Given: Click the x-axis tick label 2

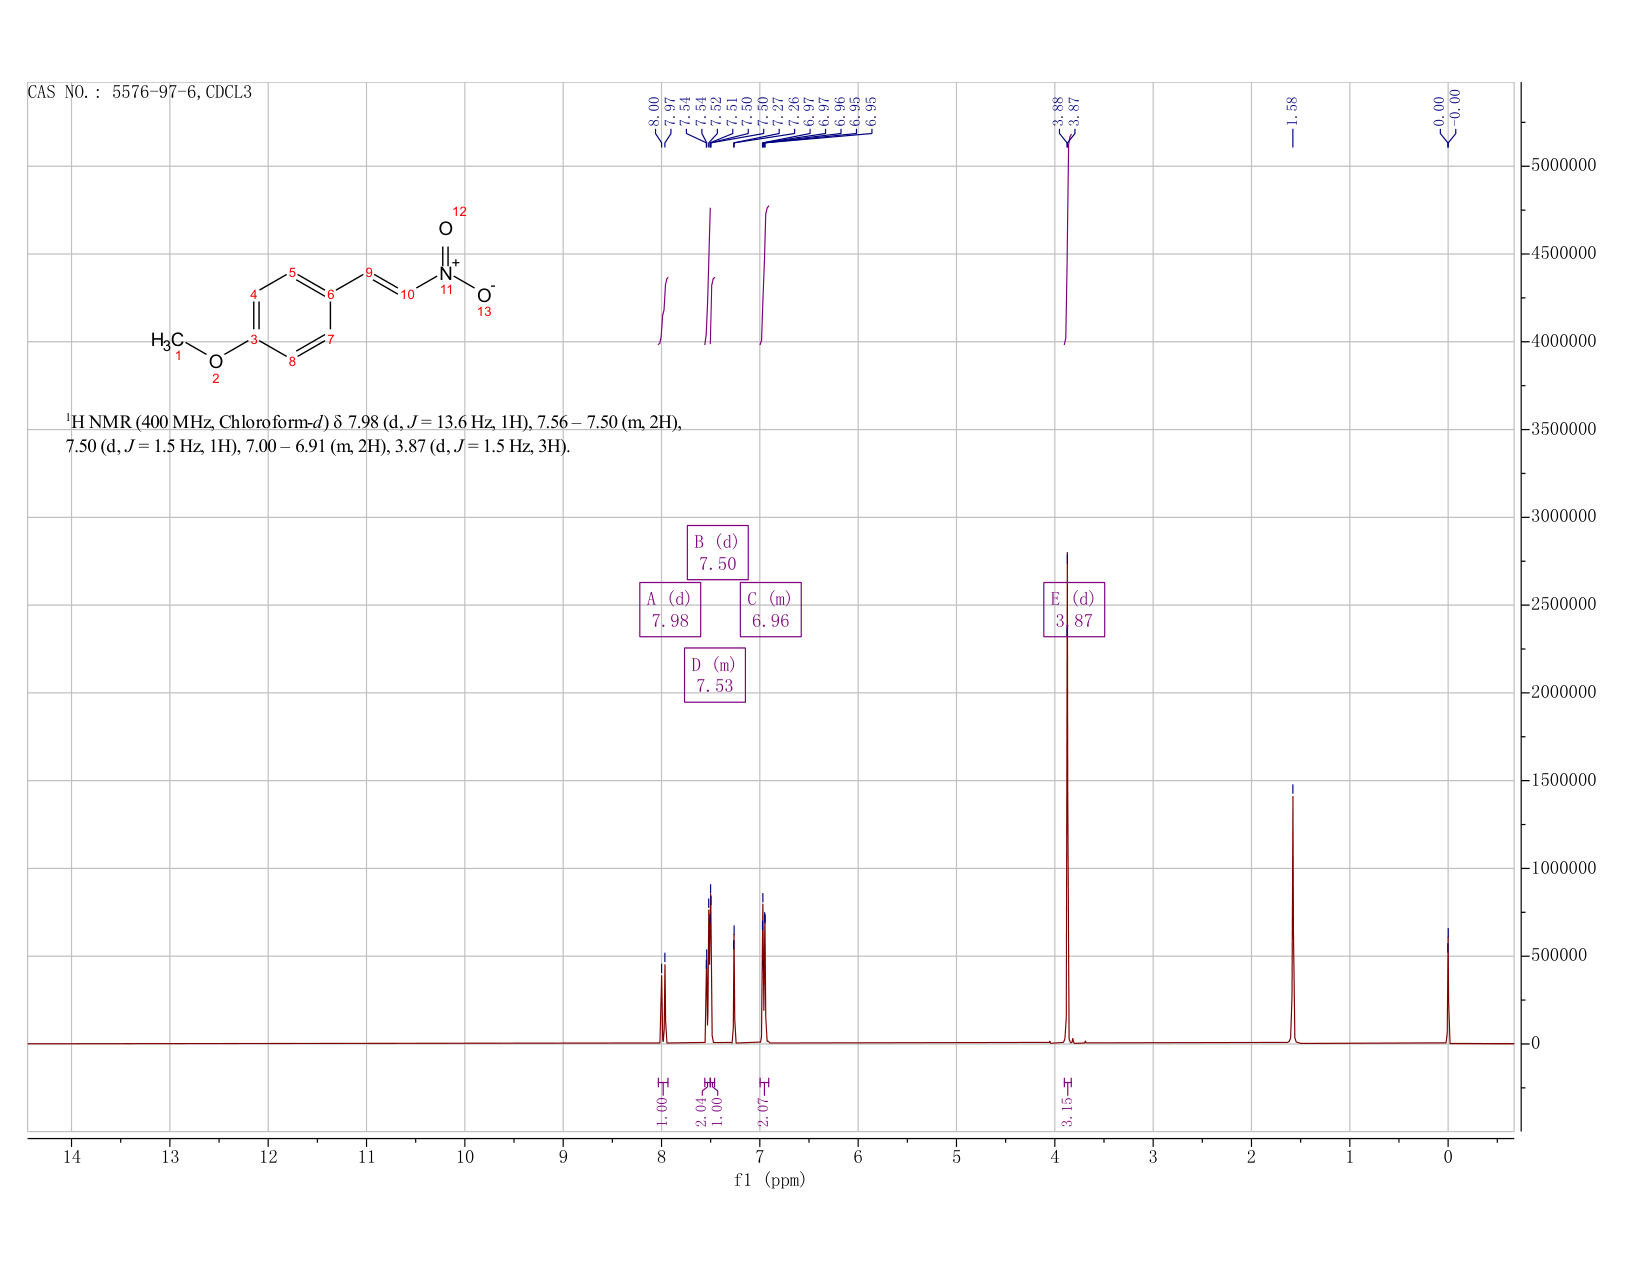Looking at the screenshot, I should coord(1251,1157).
